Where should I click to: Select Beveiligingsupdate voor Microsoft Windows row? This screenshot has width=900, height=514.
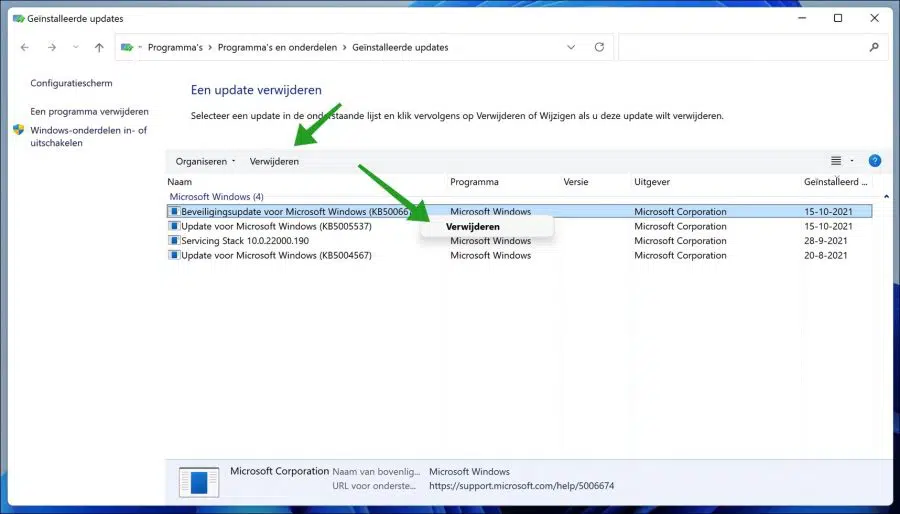[519, 212]
